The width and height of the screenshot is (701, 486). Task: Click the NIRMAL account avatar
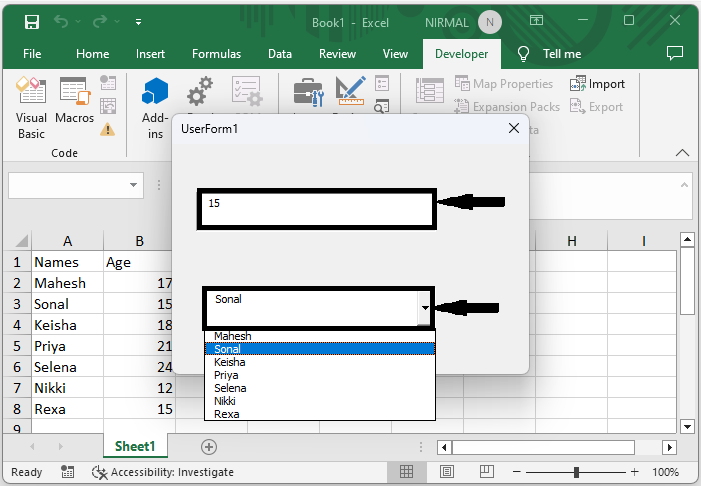pos(490,22)
